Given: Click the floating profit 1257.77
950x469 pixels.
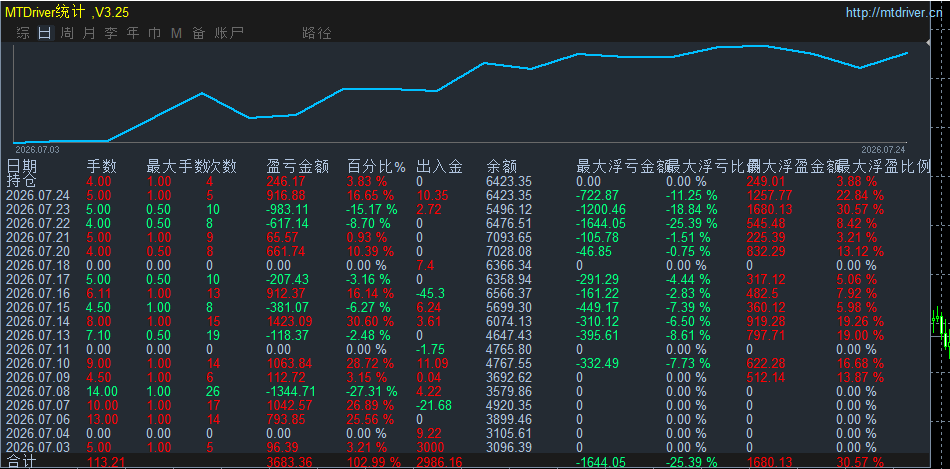Looking at the screenshot, I should (769, 195).
